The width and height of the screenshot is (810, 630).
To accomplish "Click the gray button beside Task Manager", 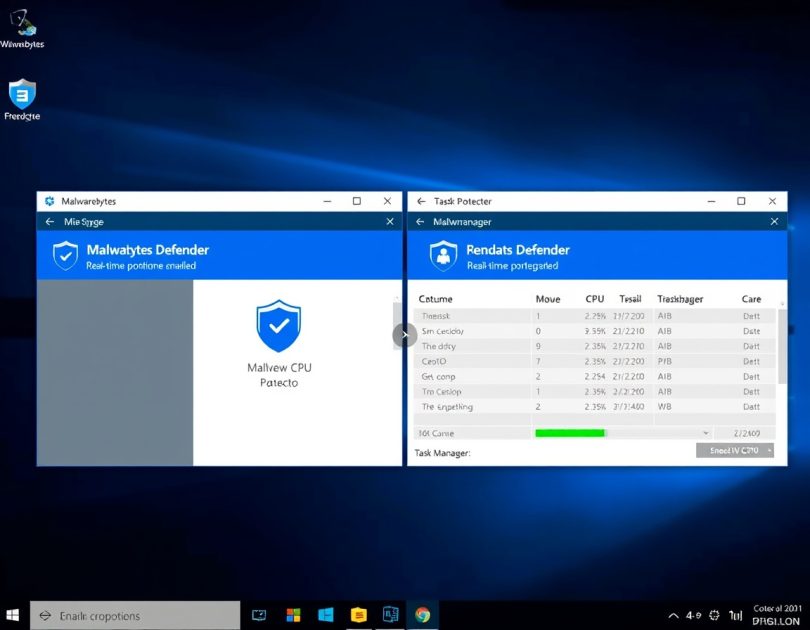I will 735,450.
